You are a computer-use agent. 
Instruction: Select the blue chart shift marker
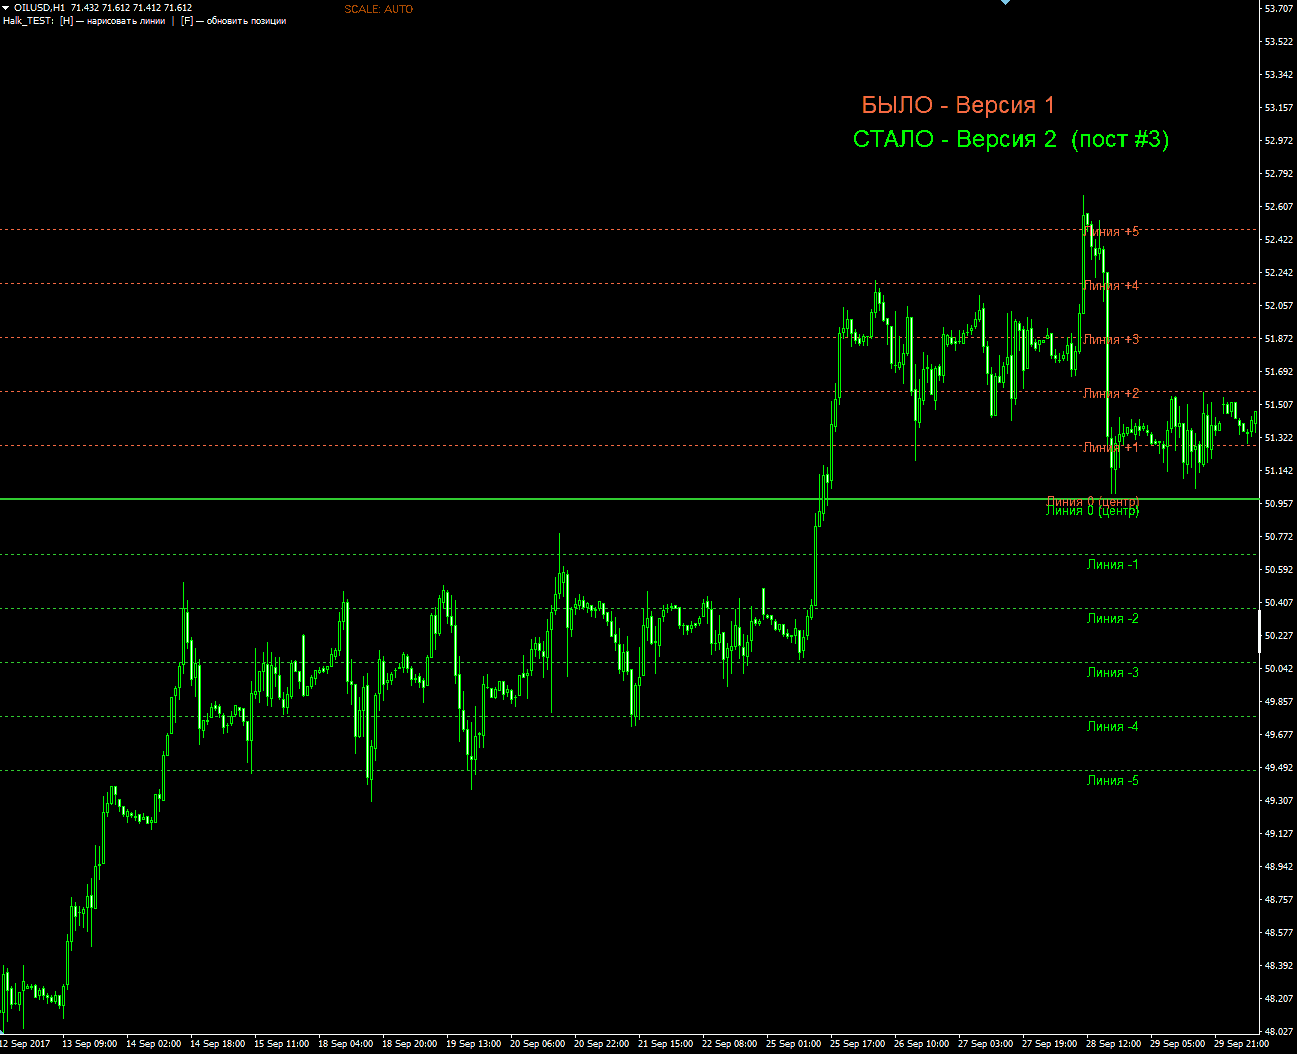pos(1006,3)
